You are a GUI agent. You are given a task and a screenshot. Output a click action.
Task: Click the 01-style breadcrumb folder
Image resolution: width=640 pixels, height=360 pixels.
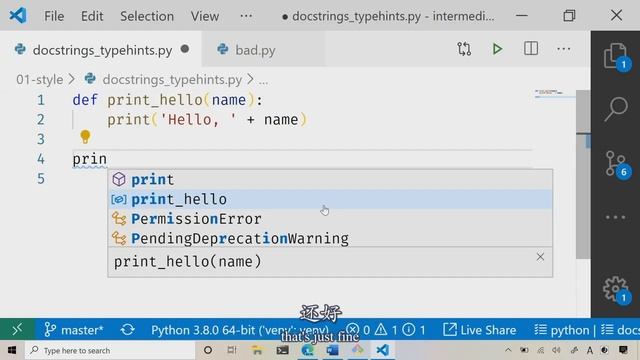[40, 79]
